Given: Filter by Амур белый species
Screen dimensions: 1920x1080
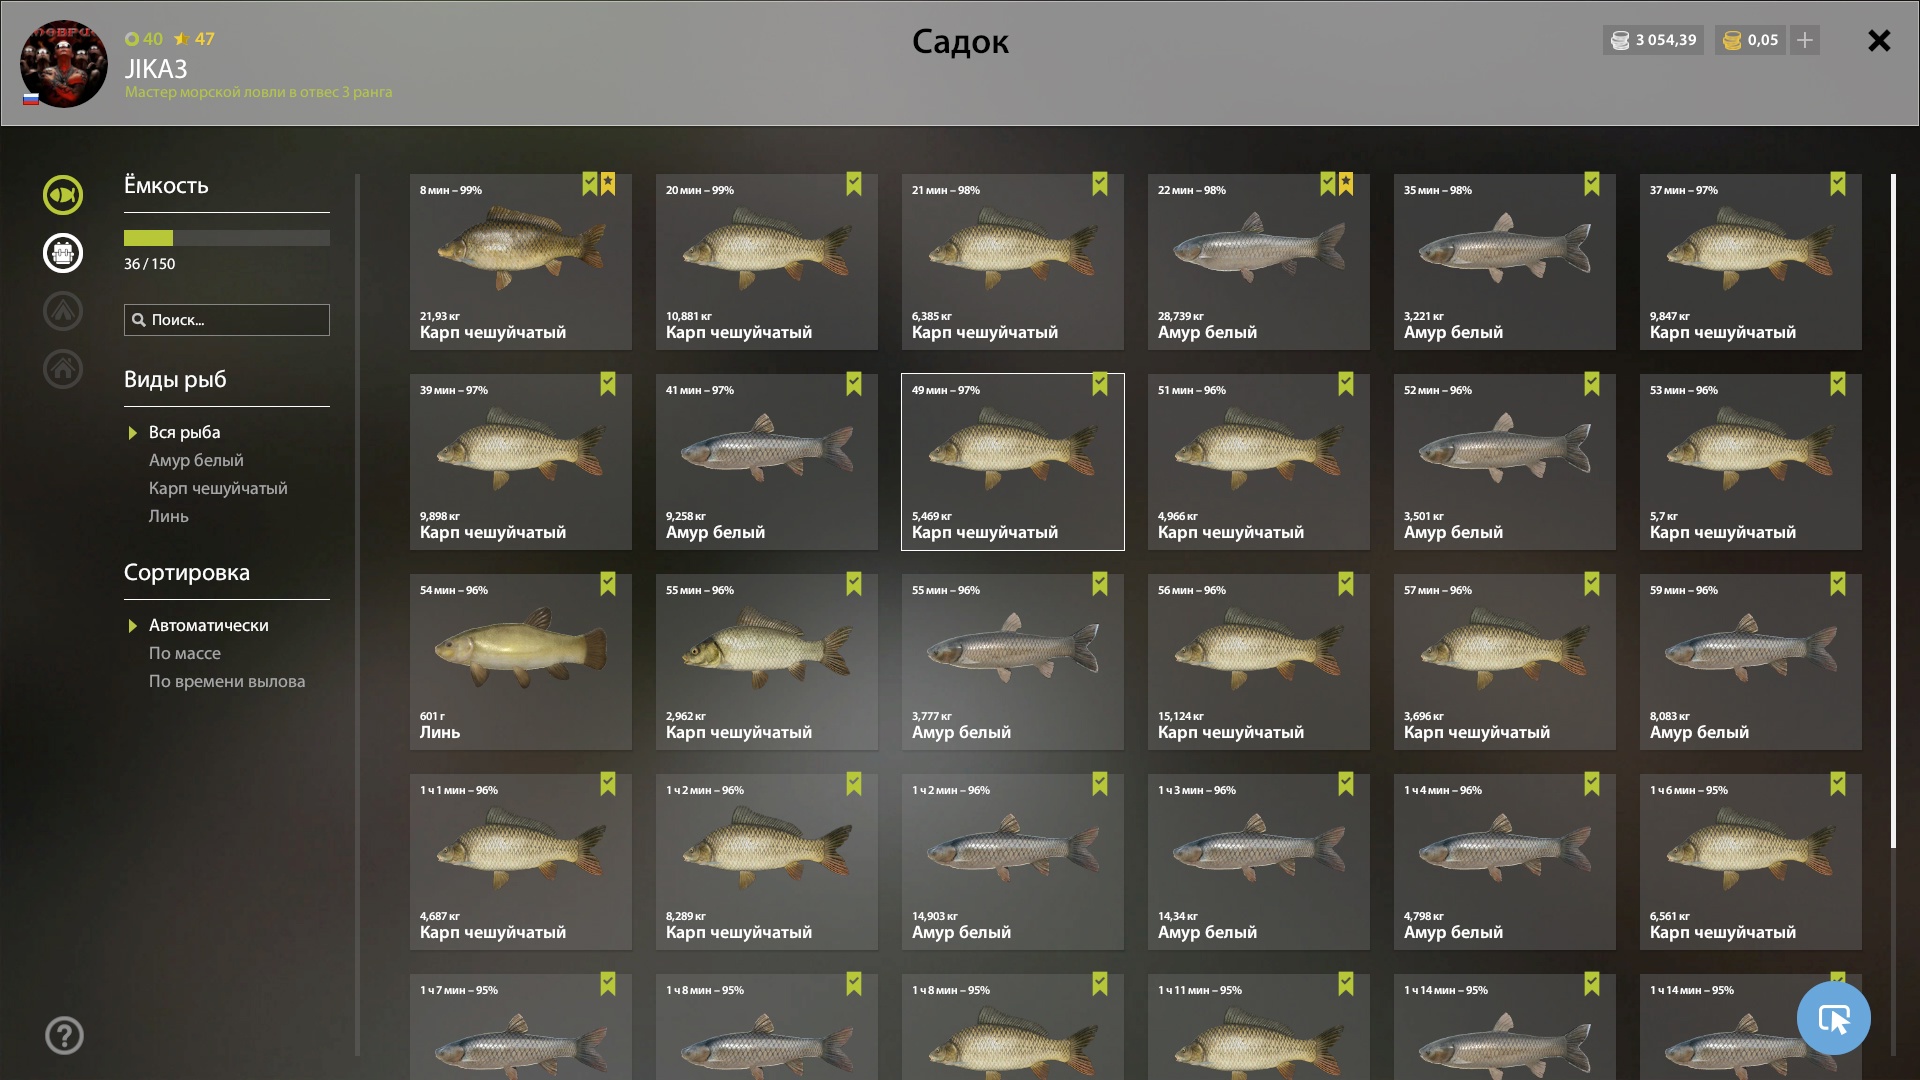Looking at the screenshot, I should 196,460.
